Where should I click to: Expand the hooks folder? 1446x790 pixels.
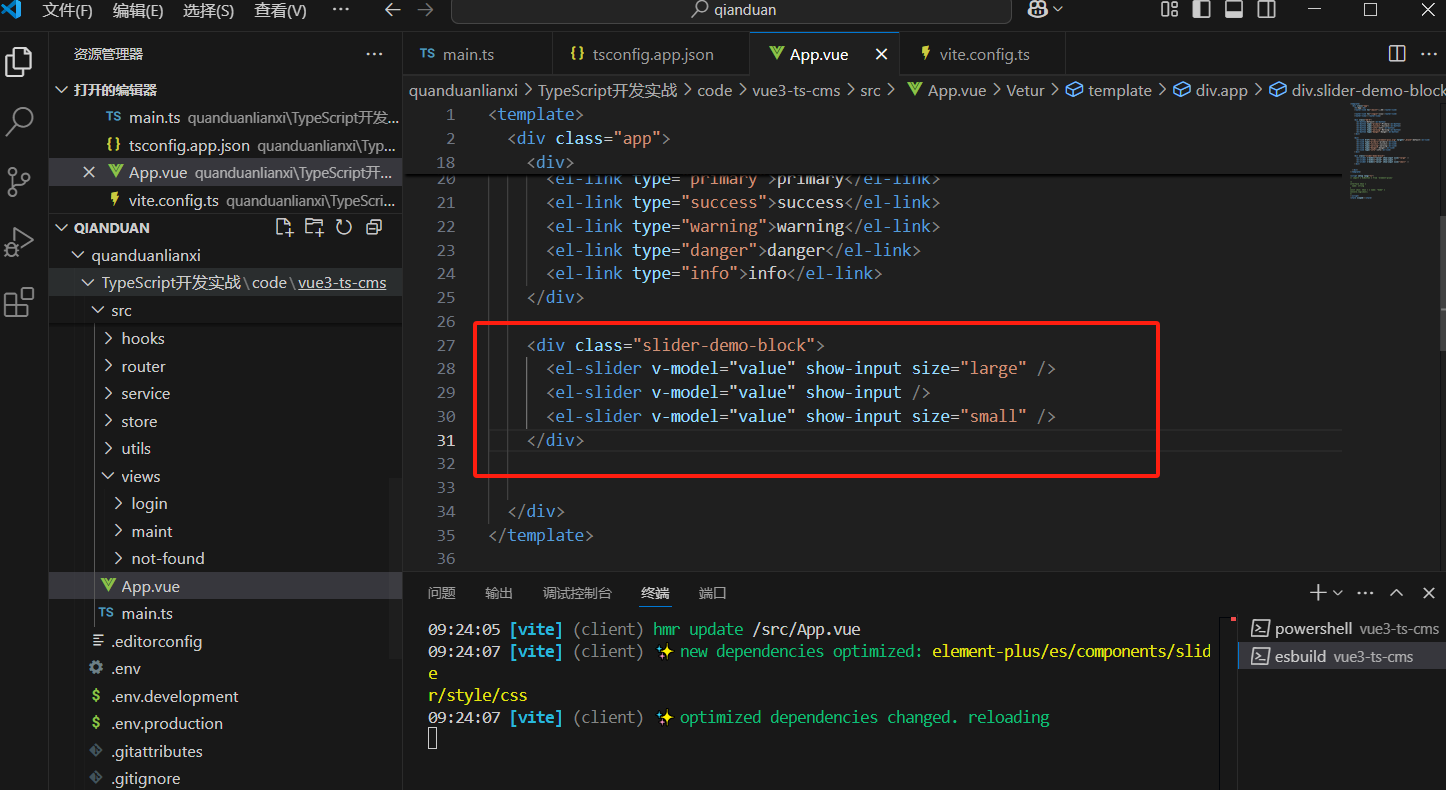[109, 339]
